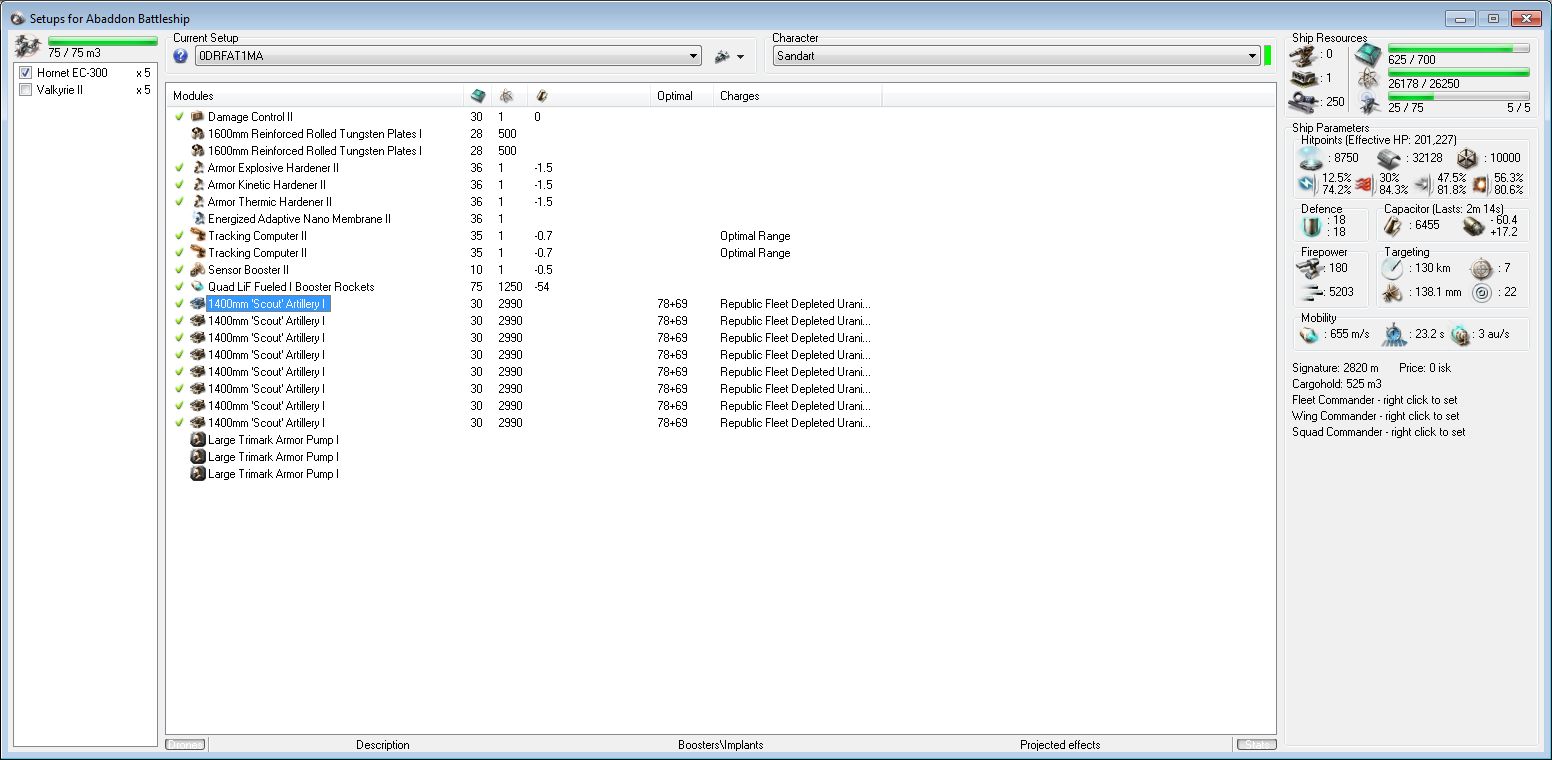Check the Valkyrie II drone checkbox
This screenshot has height=760, width=1552.
[x=26, y=90]
